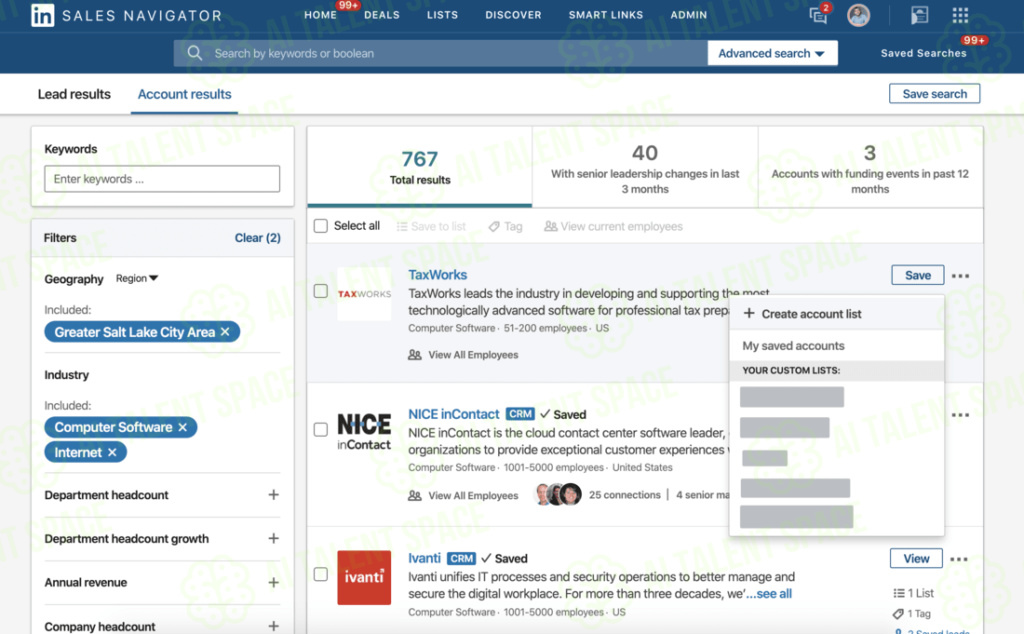This screenshot has height=634, width=1024.
Task: Click the LinkedIn logo icon
Action: 42,15
